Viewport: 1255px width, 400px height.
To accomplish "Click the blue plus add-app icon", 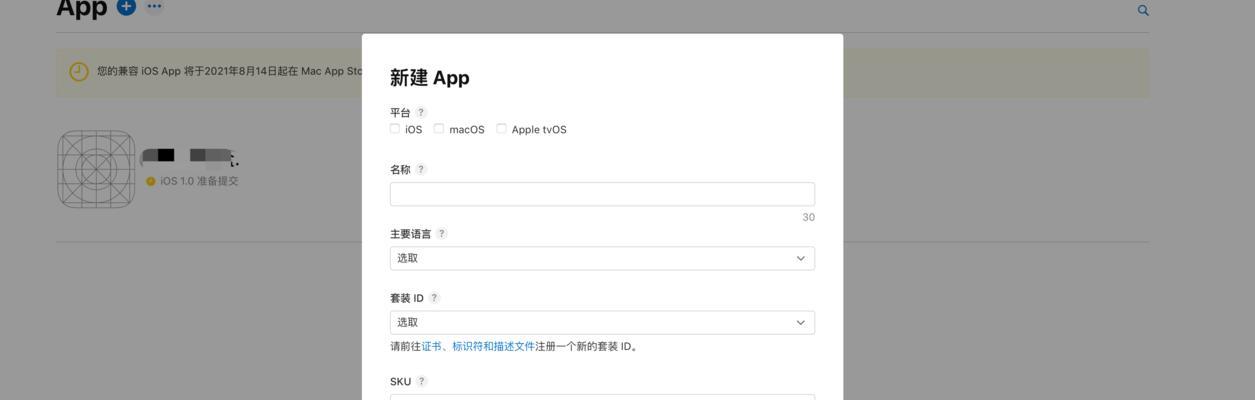I will click(126, 6).
